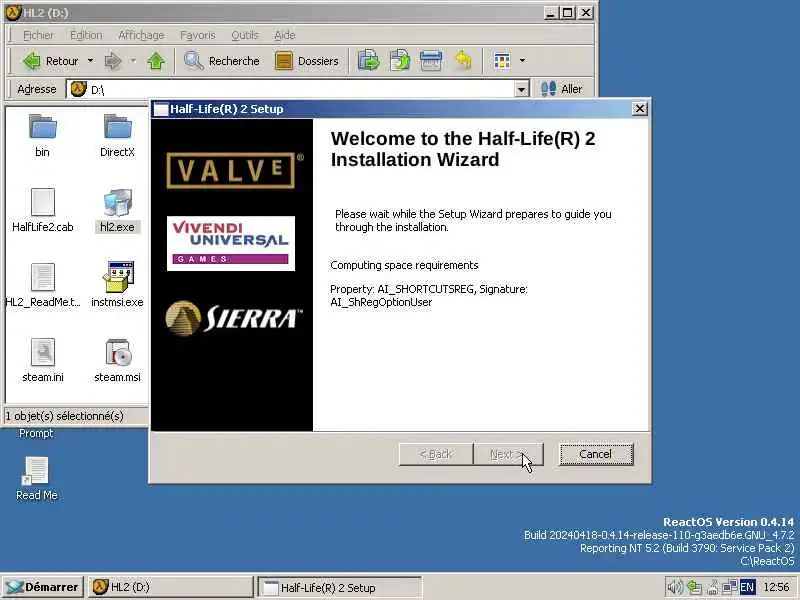Click the network connection tray icon
Screen dimensions: 800x600
[730, 587]
